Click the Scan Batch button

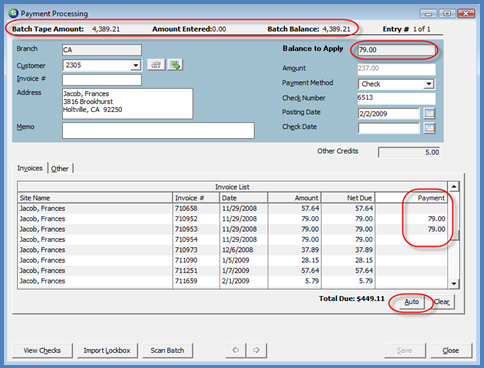[x=167, y=350]
